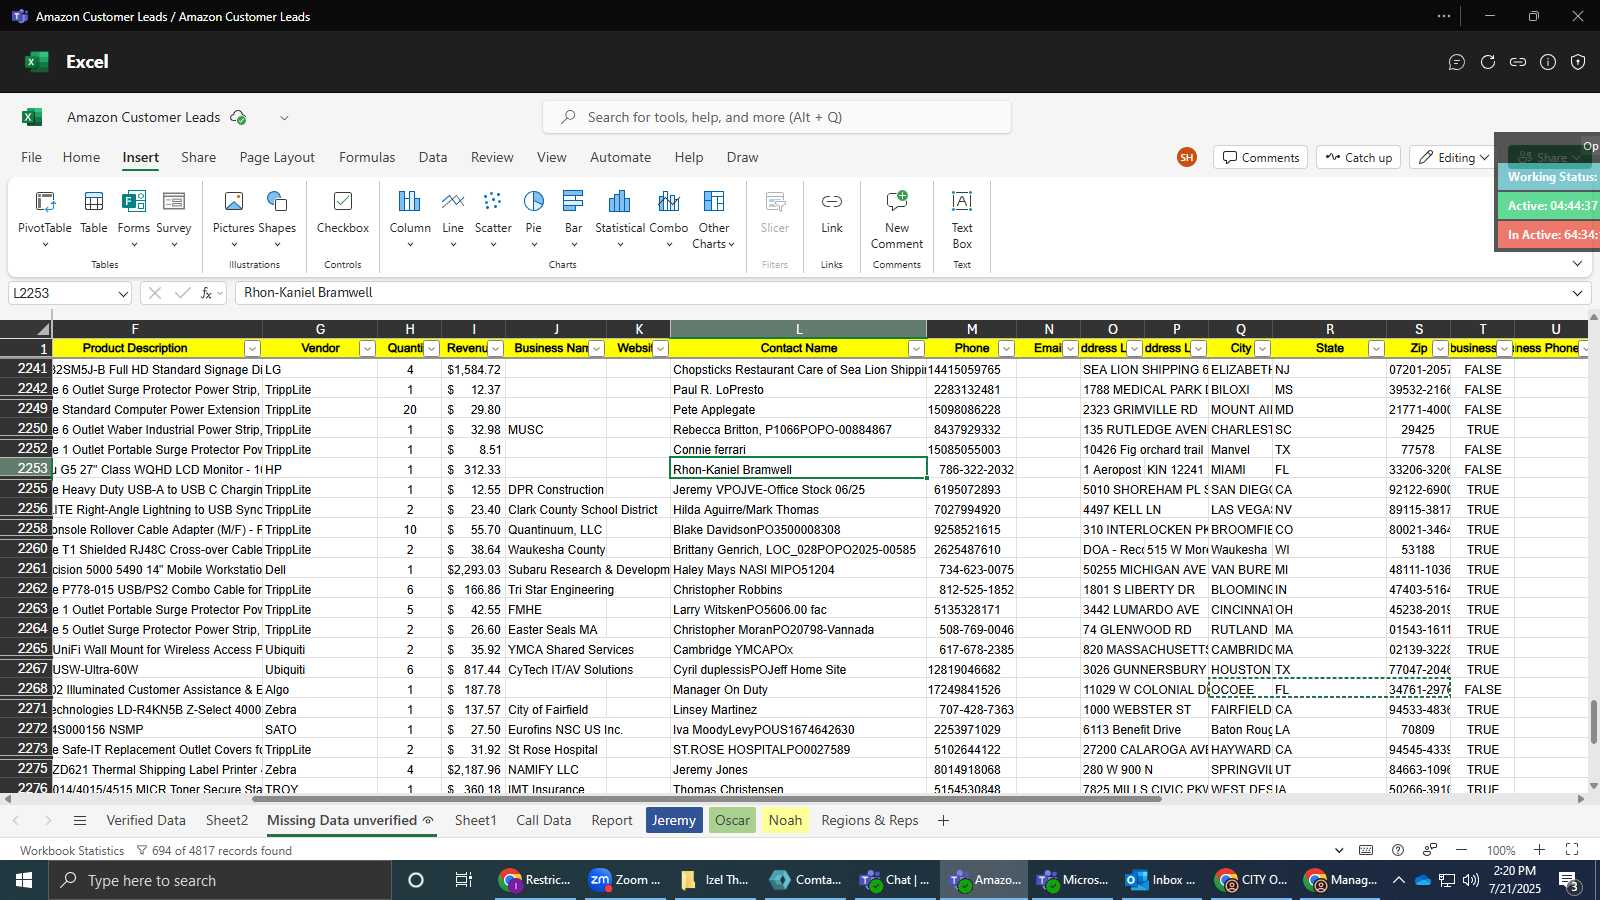Image resolution: width=1600 pixels, height=900 pixels.
Task: Open the Editing mode dropdown
Action: pos(1455,157)
